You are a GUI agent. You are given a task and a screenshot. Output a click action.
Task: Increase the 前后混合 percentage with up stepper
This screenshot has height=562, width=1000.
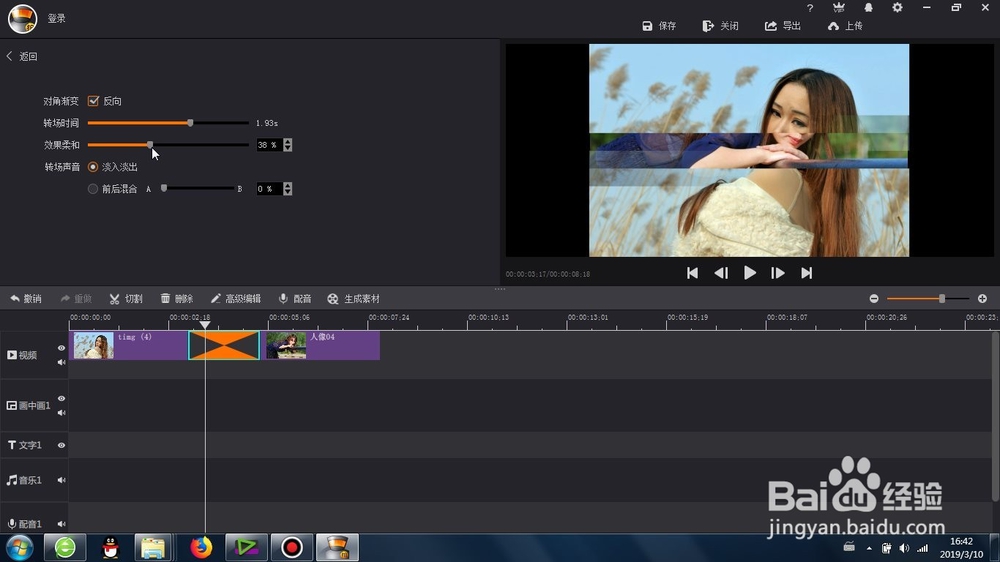[x=288, y=186]
